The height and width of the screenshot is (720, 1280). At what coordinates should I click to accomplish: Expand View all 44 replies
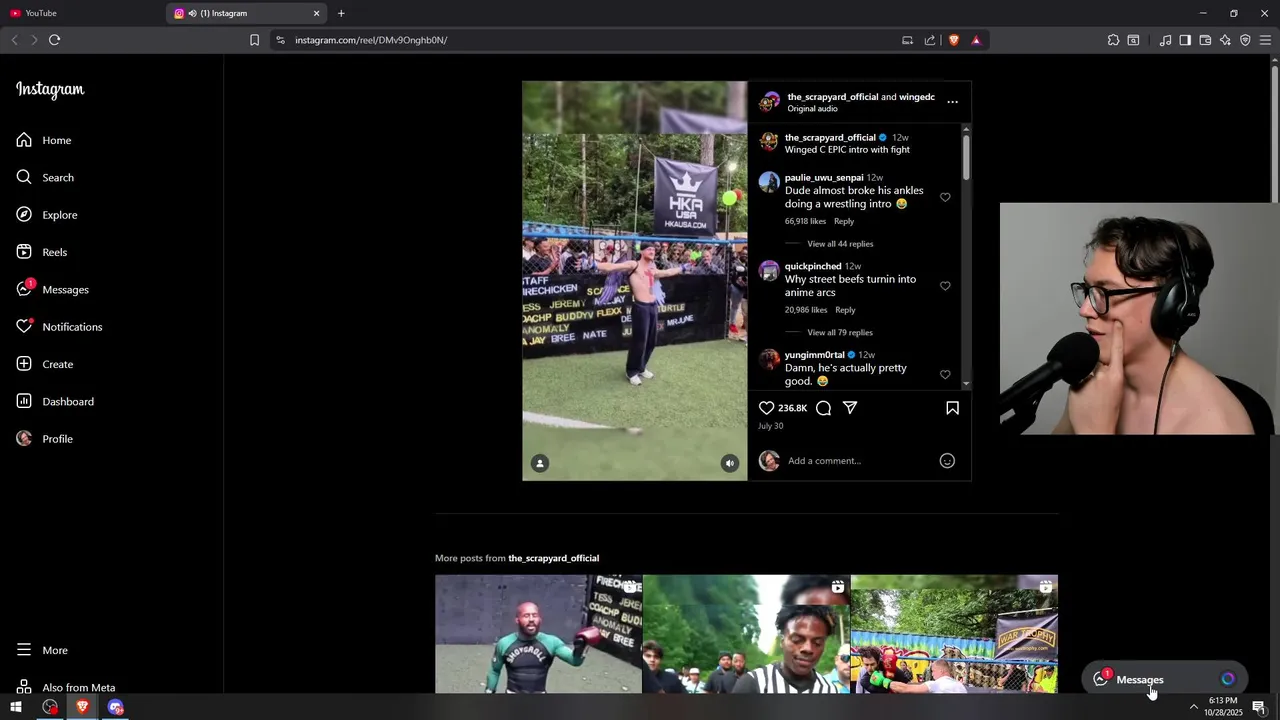tap(840, 244)
